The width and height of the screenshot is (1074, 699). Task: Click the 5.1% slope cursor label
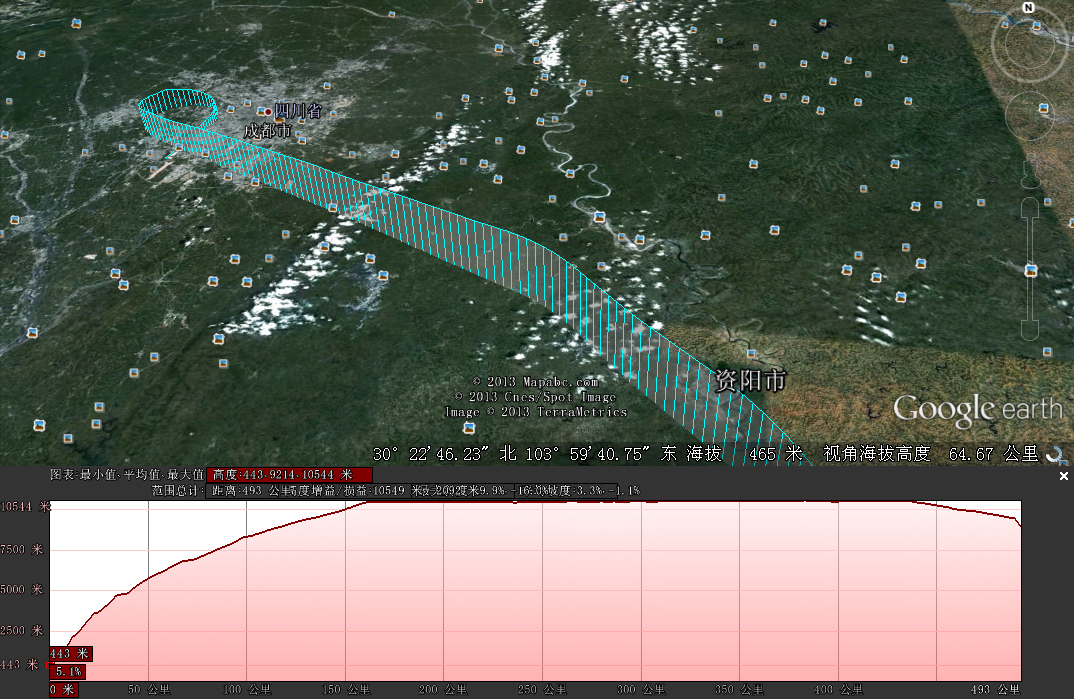(68, 672)
